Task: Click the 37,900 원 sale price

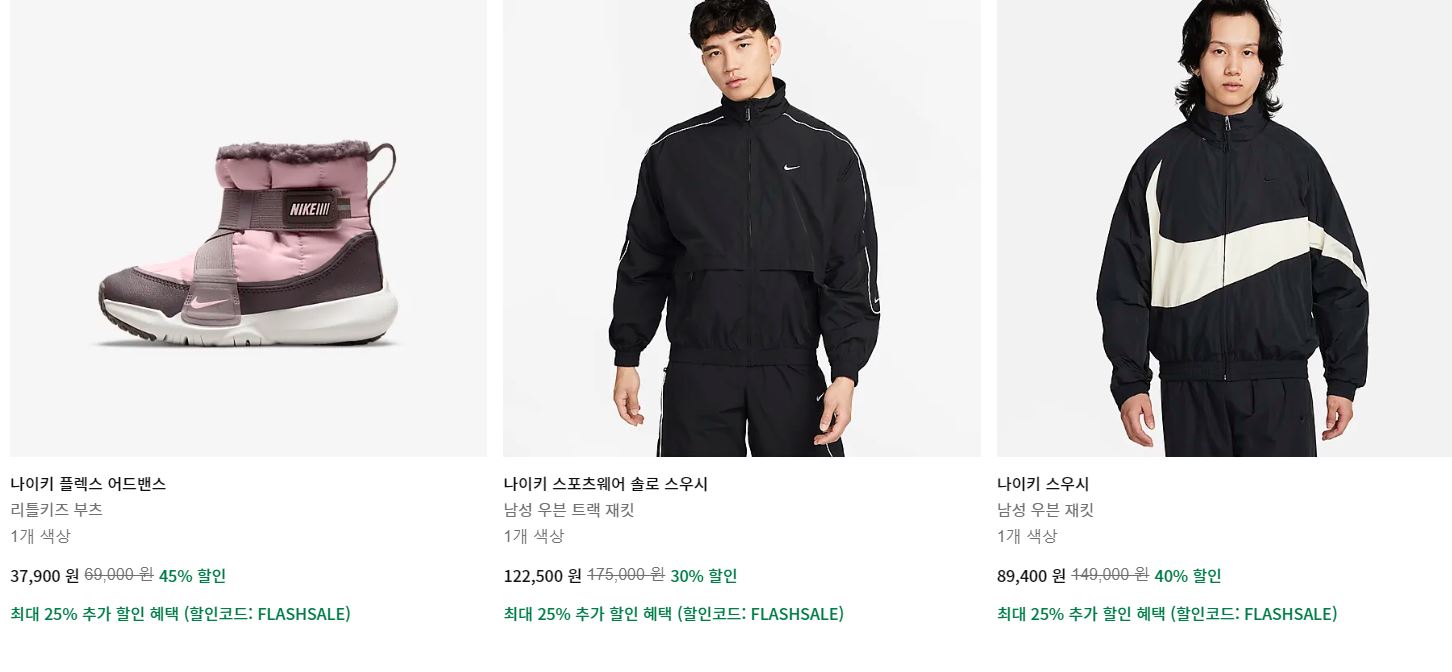Action: (44, 576)
